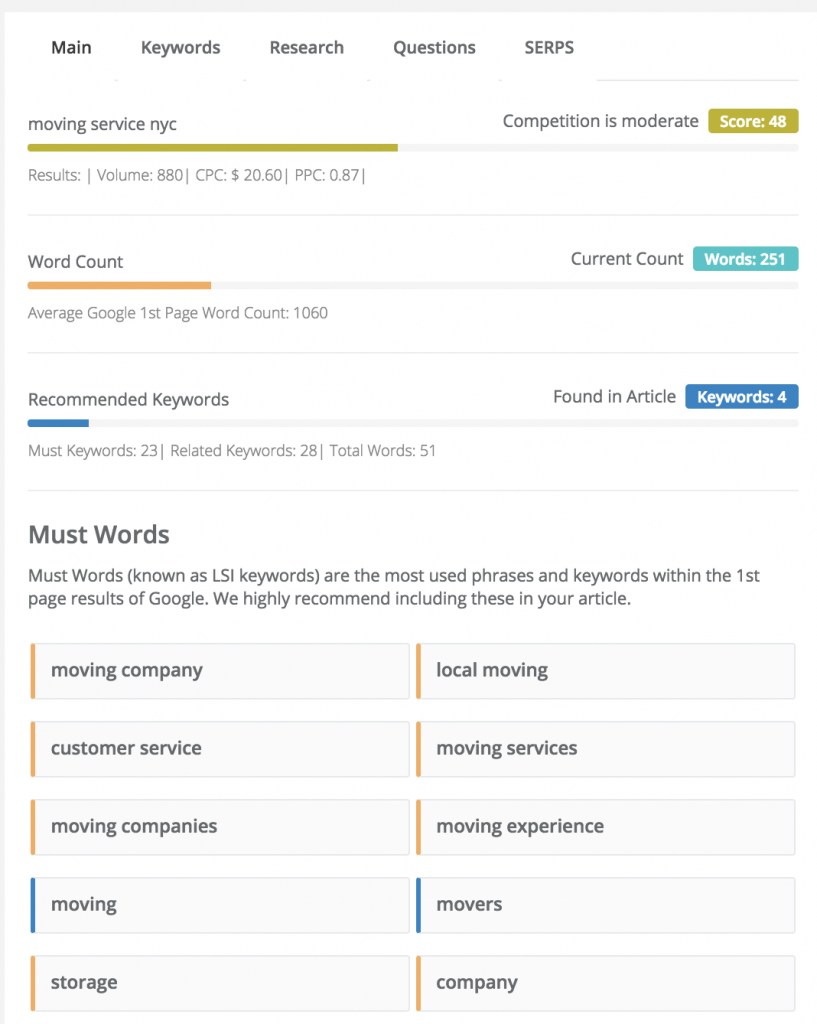Pick the 'moving companies' keyword box
The height and width of the screenshot is (1024, 817).
220,827
